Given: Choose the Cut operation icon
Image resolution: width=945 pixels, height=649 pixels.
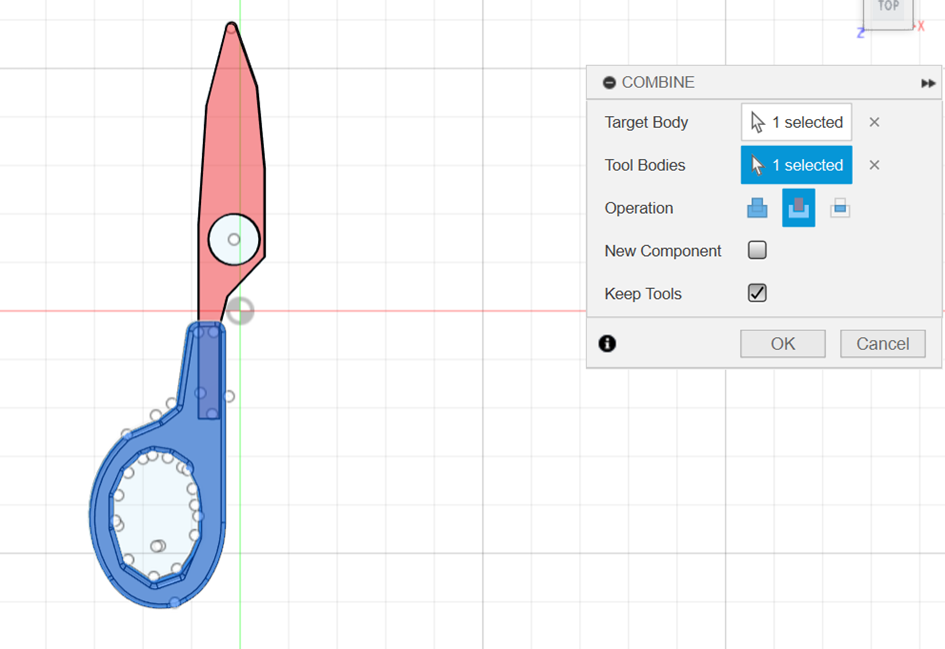Looking at the screenshot, I should (798, 208).
